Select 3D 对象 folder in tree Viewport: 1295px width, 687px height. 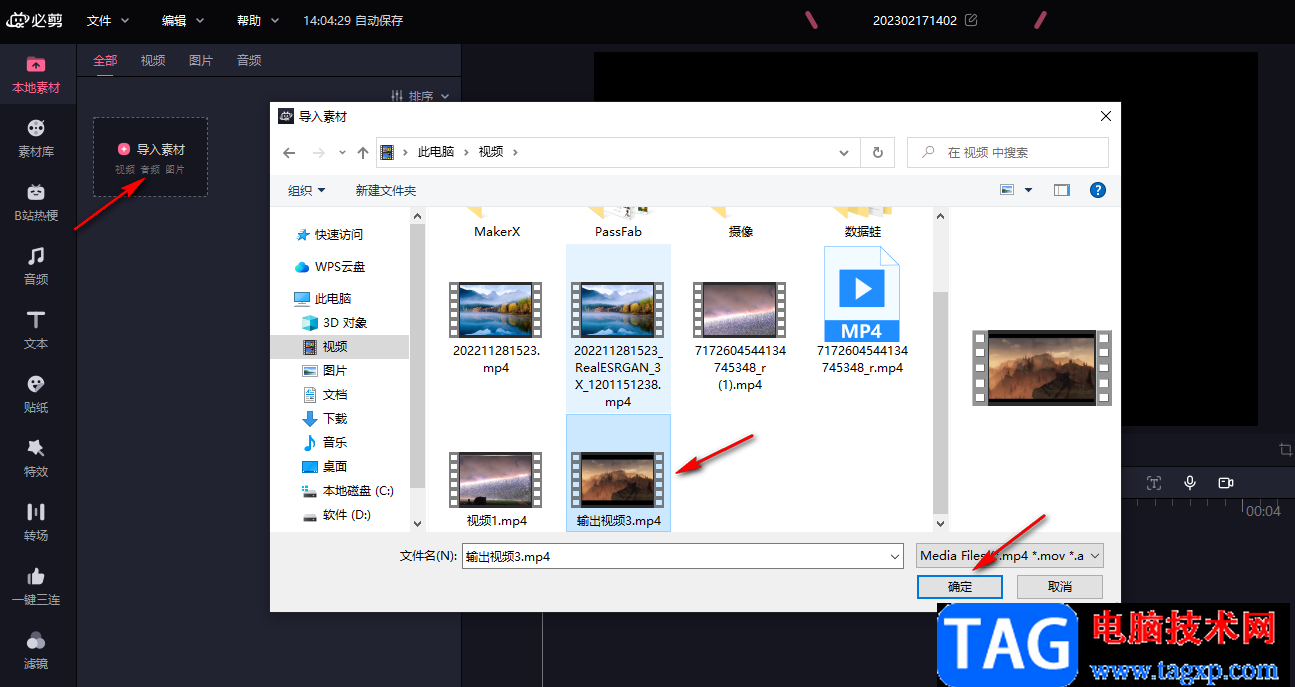pyautogui.click(x=335, y=322)
